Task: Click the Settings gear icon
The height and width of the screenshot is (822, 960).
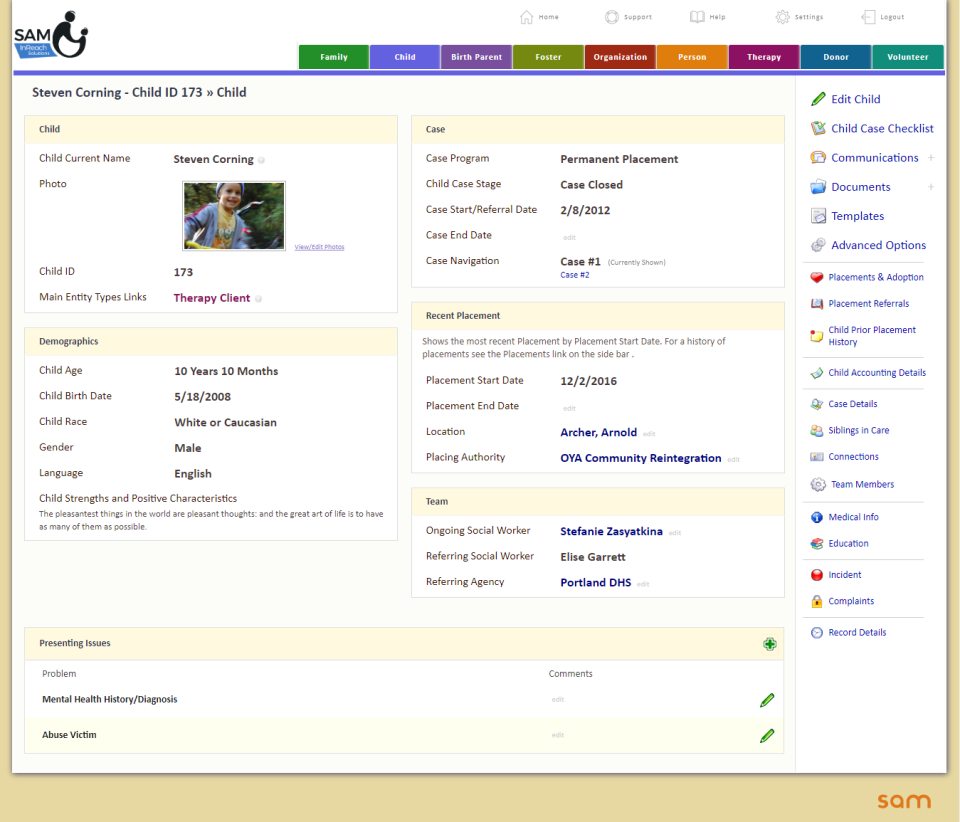Action: (x=782, y=17)
